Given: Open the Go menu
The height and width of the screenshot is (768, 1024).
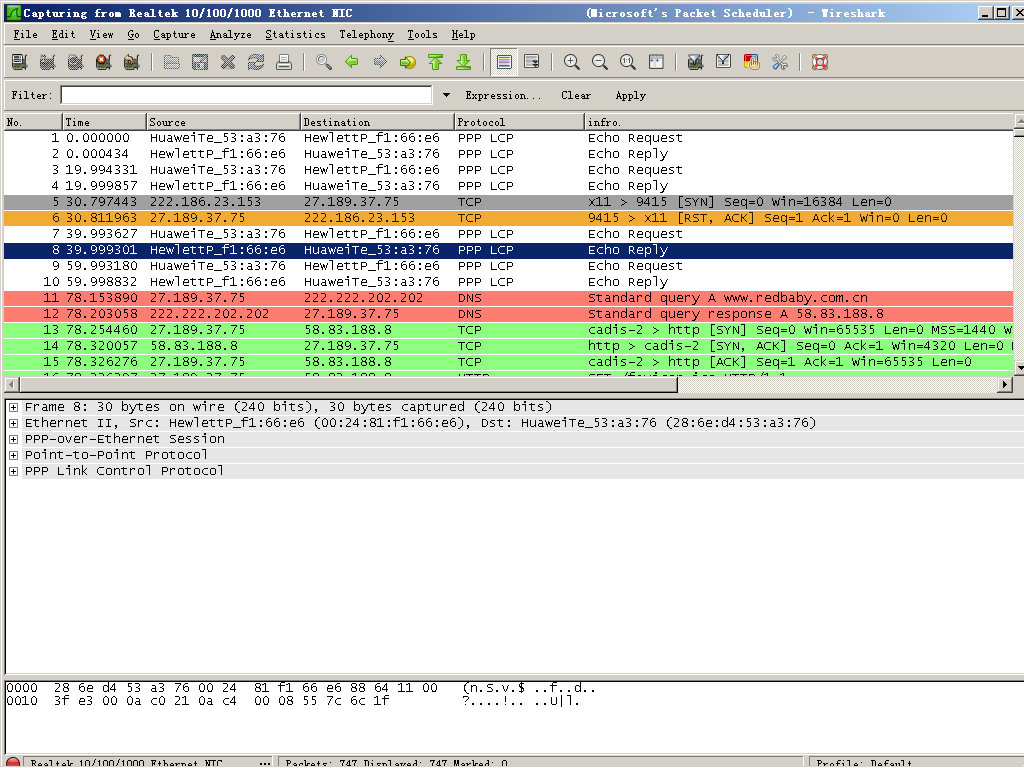Looking at the screenshot, I should coord(133,35).
